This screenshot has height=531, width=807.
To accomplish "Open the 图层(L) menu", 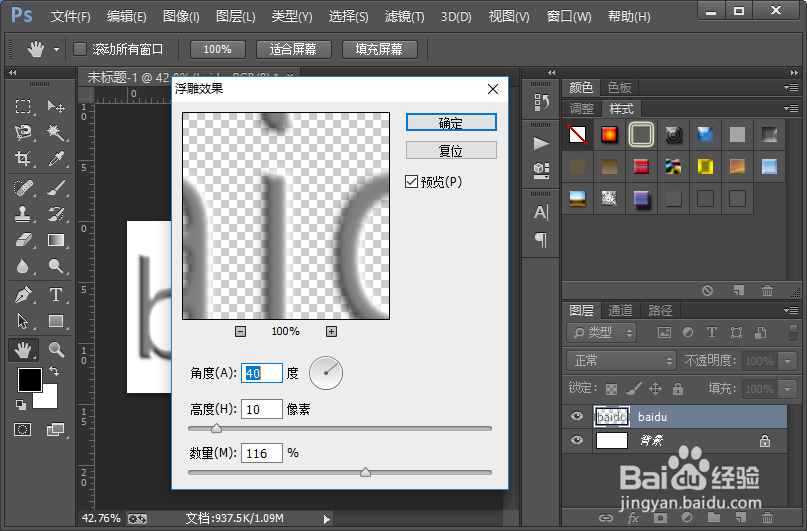I will point(236,16).
